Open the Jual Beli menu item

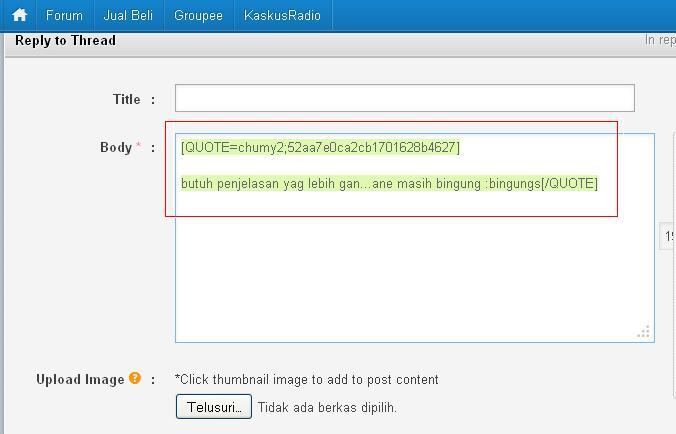coord(128,16)
